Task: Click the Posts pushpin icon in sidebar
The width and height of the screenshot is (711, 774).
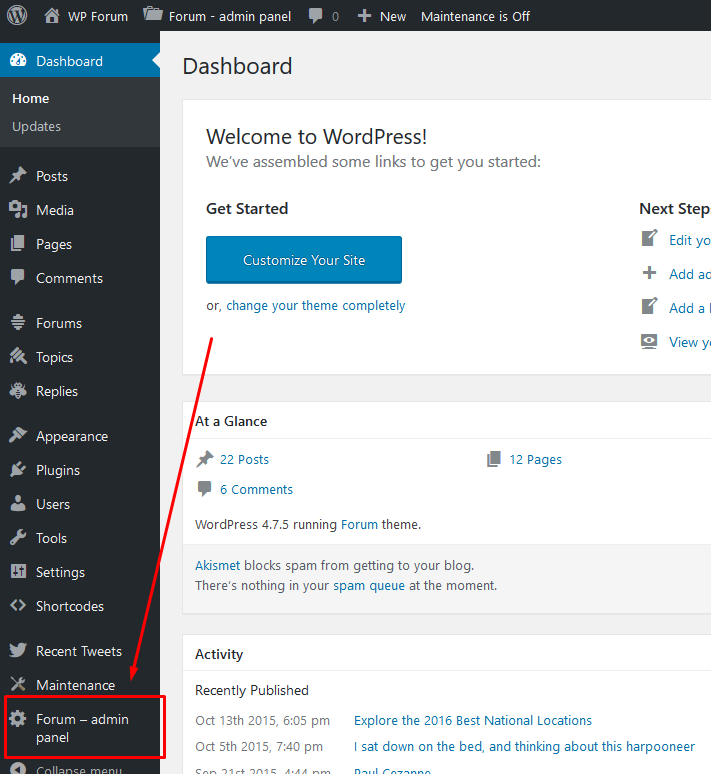Action: (18, 176)
